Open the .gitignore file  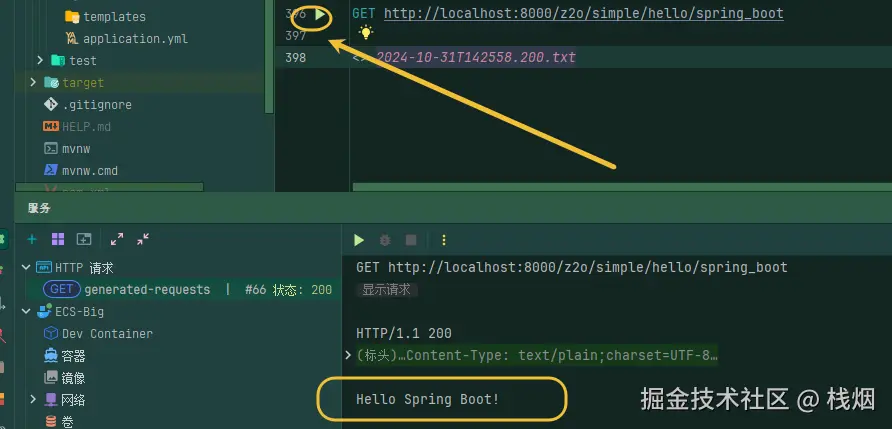[97, 105]
